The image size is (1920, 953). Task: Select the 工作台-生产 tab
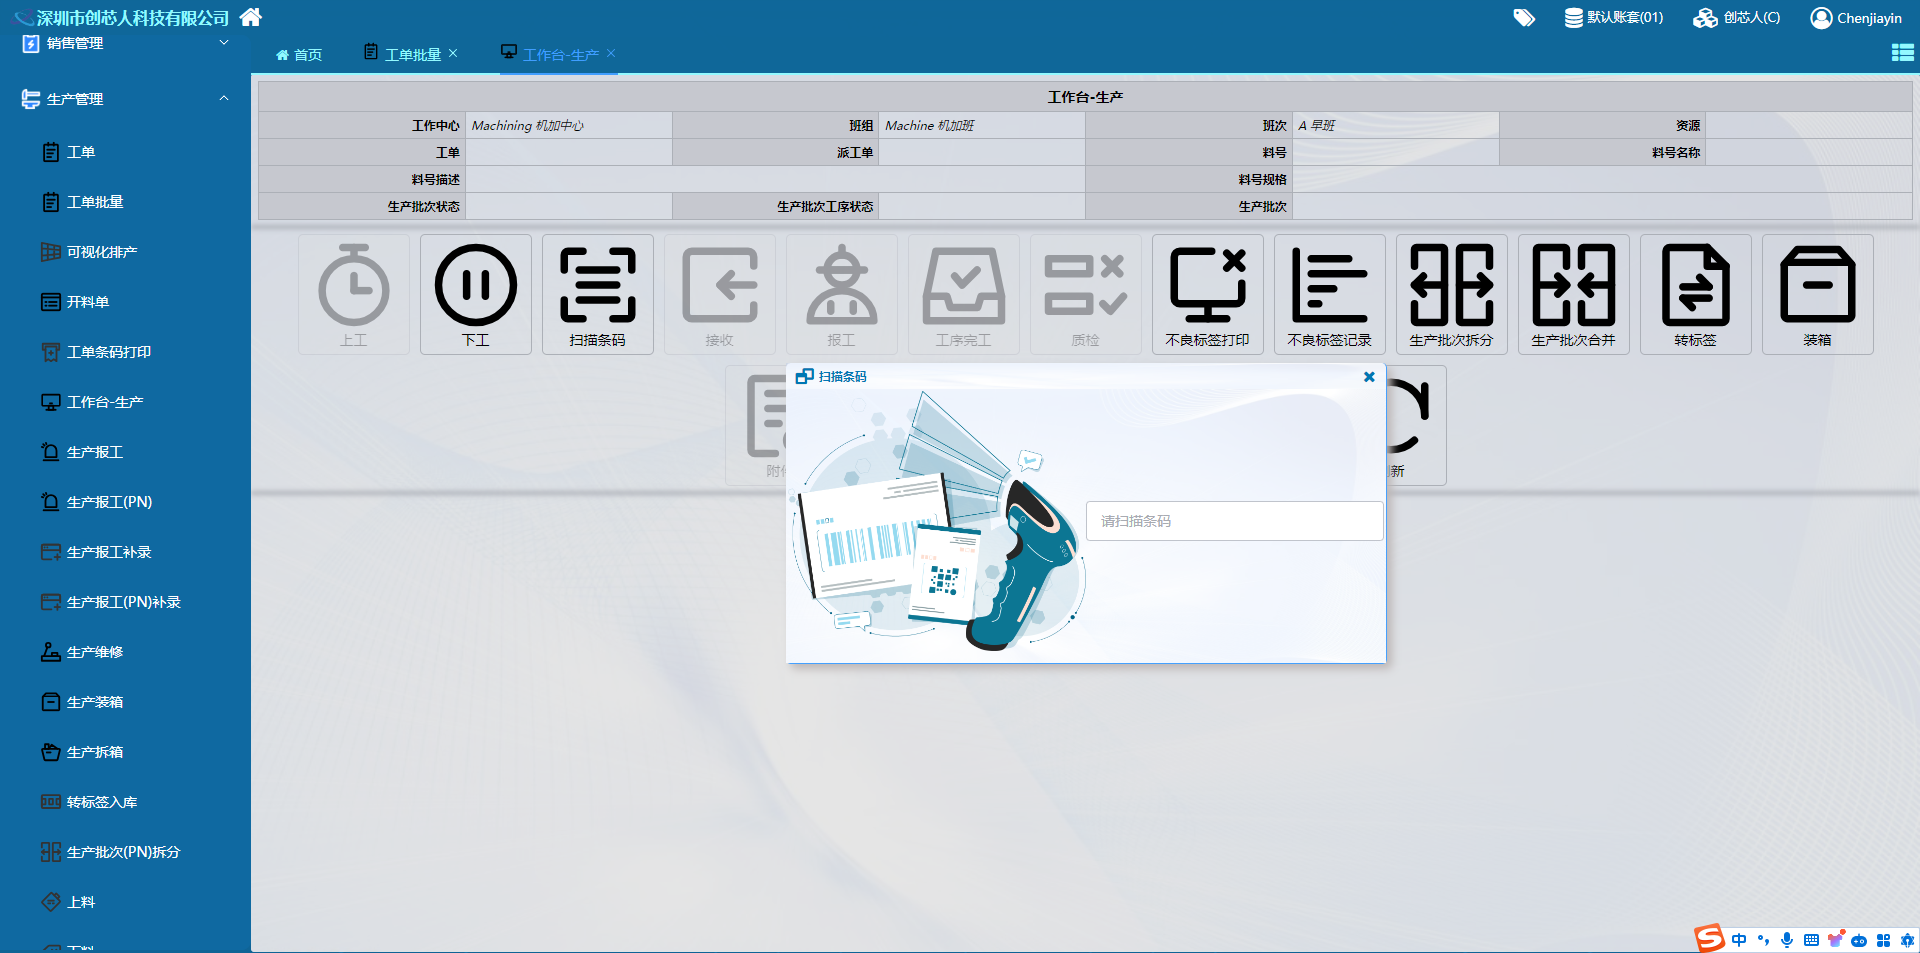click(x=550, y=54)
